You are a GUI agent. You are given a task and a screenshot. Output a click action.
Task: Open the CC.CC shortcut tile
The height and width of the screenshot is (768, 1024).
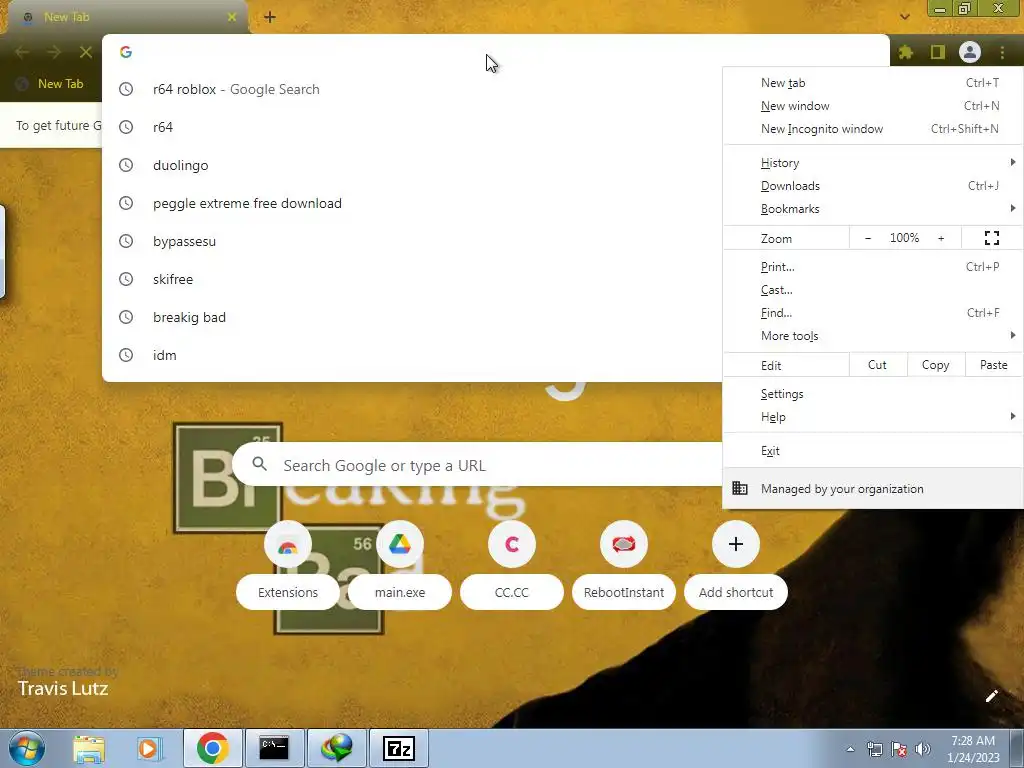point(511,565)
